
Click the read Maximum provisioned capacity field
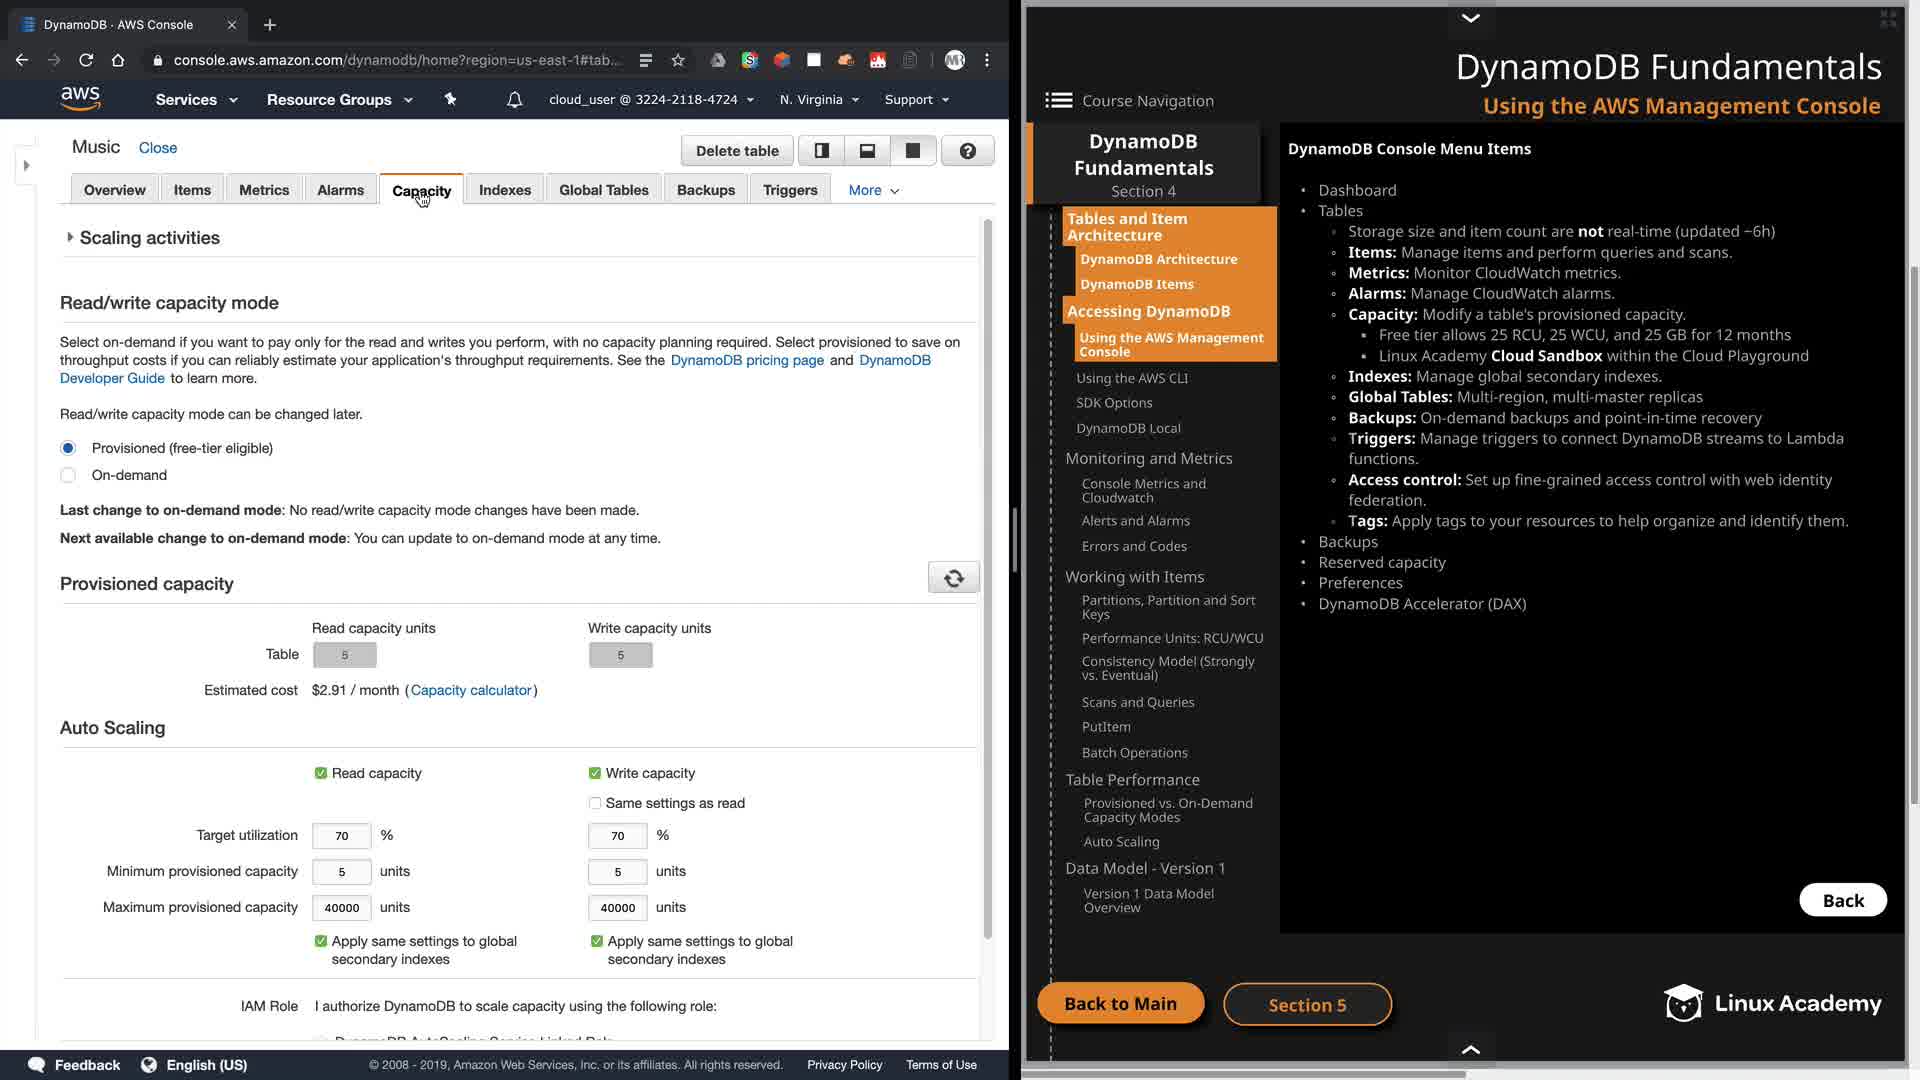tap(341, 907)
